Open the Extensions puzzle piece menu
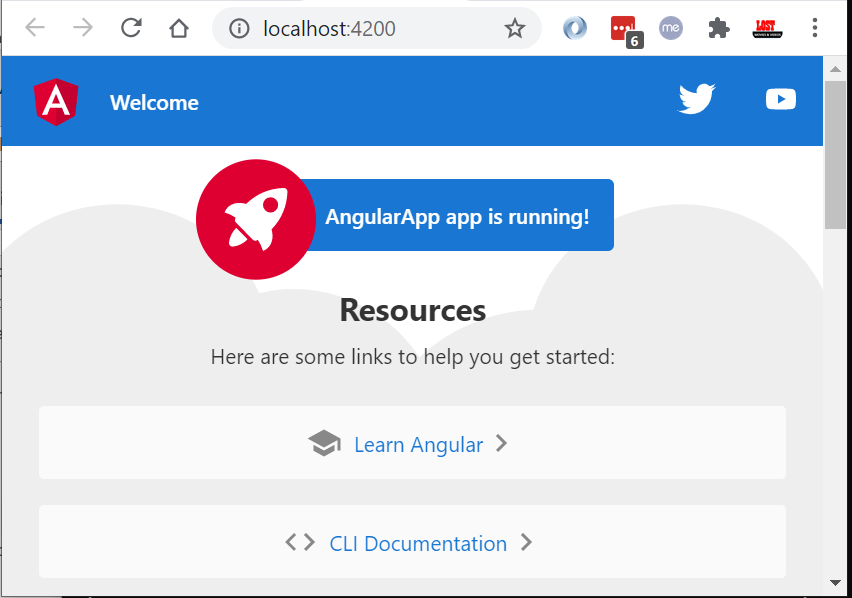 pyautogui.click(x=718, y=28)
